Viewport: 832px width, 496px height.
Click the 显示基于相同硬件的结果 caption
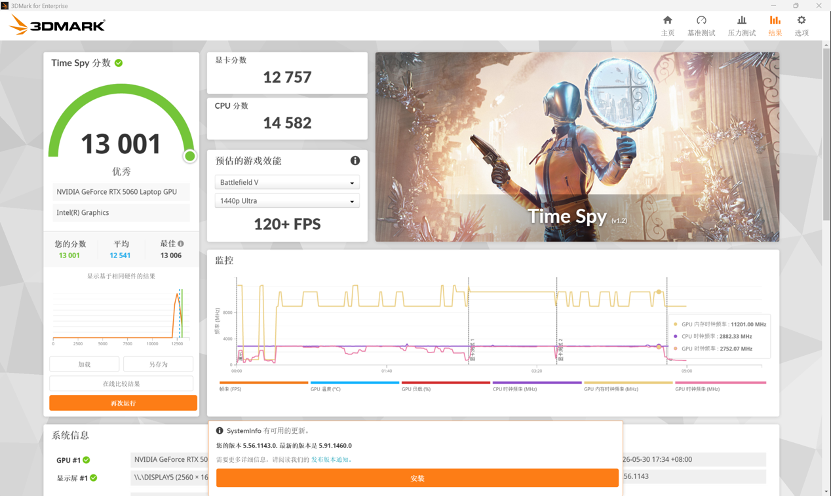click(121, 276)
